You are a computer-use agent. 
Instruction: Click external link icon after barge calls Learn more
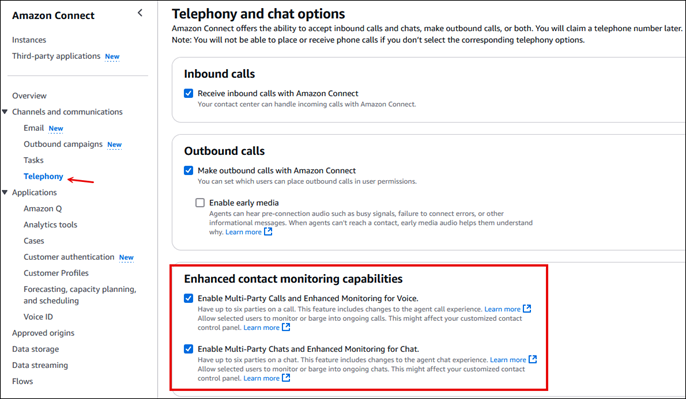pos(286,327)
